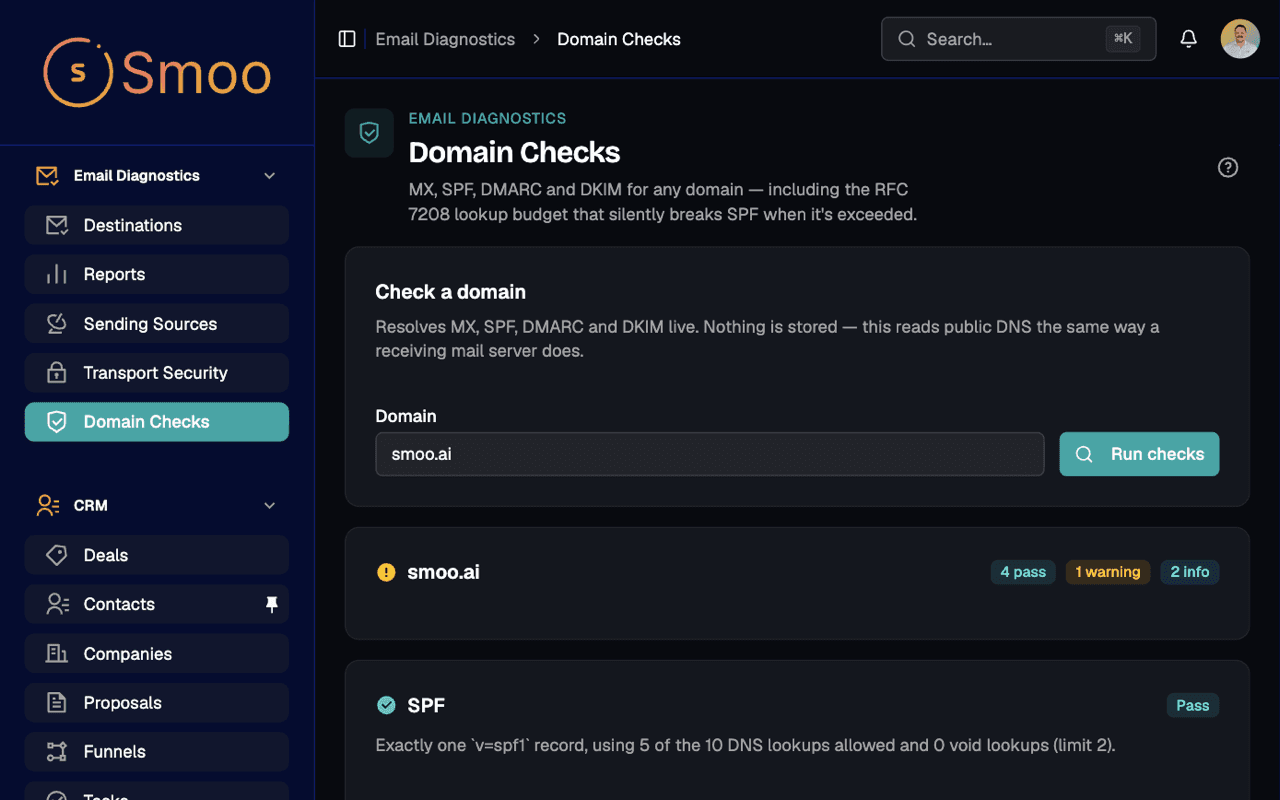Open notifications bell
The height and width of the screenshot is (800, 1280).
(1188, 39)
